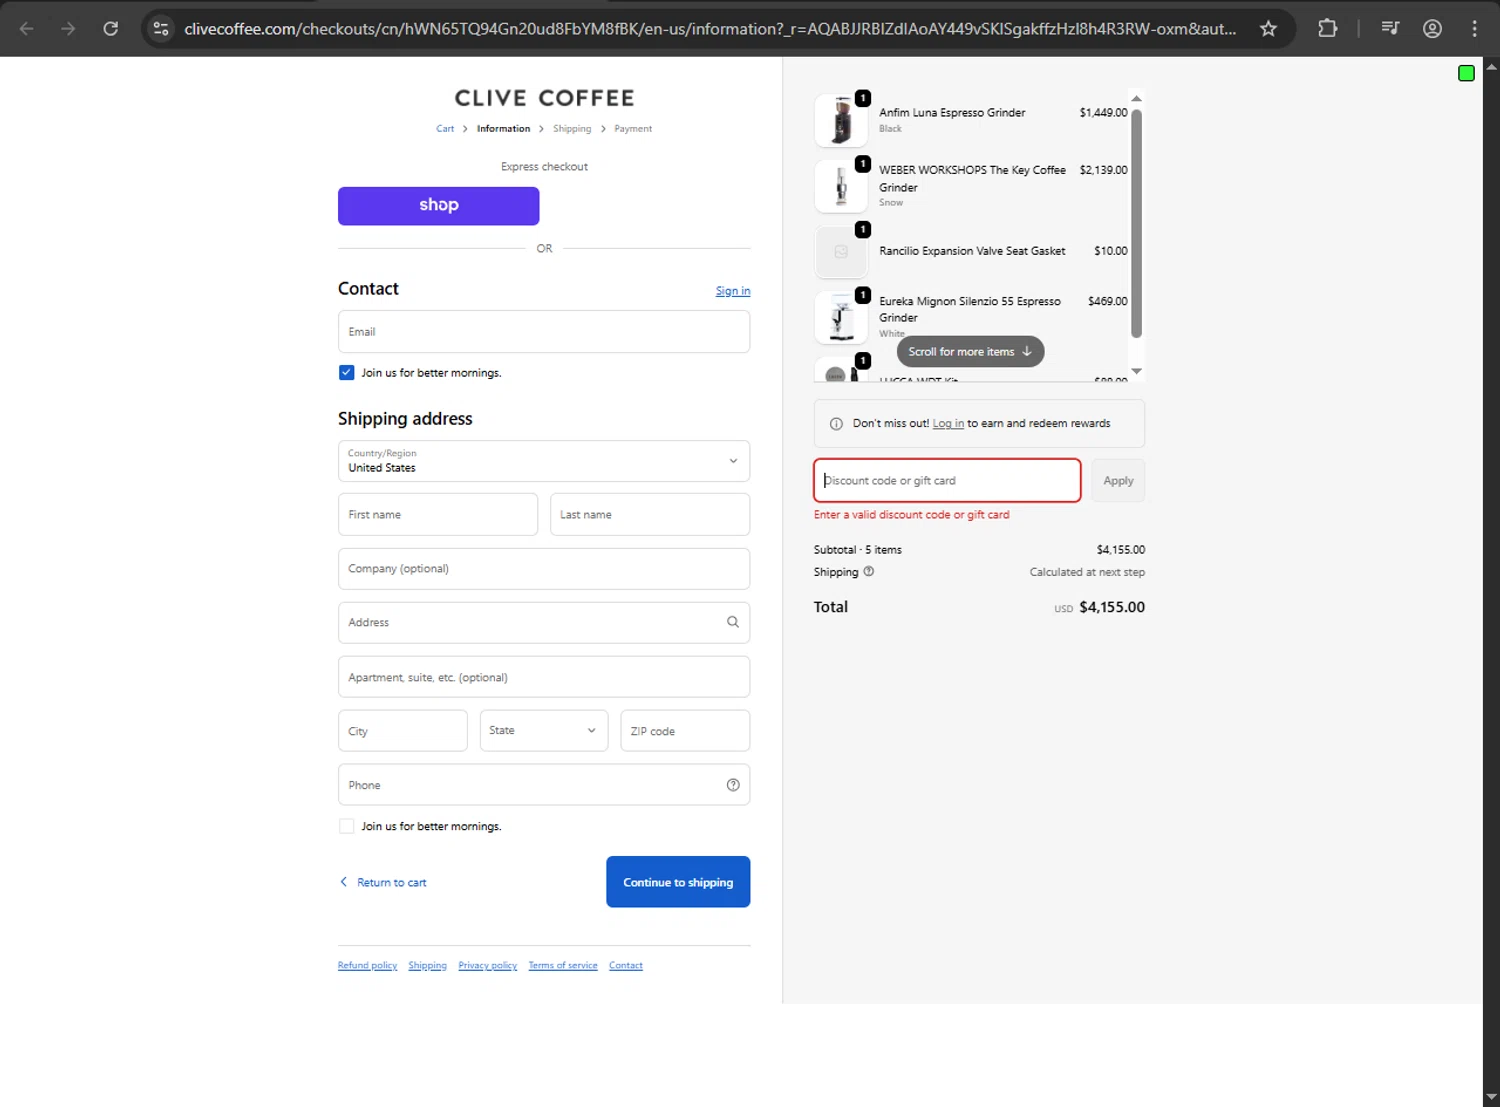The width and height of the screenshot is (1500, 1107).
Task: Click the Anfim Luna Espresso Grinder thumbnail
Action: (841, 120)
